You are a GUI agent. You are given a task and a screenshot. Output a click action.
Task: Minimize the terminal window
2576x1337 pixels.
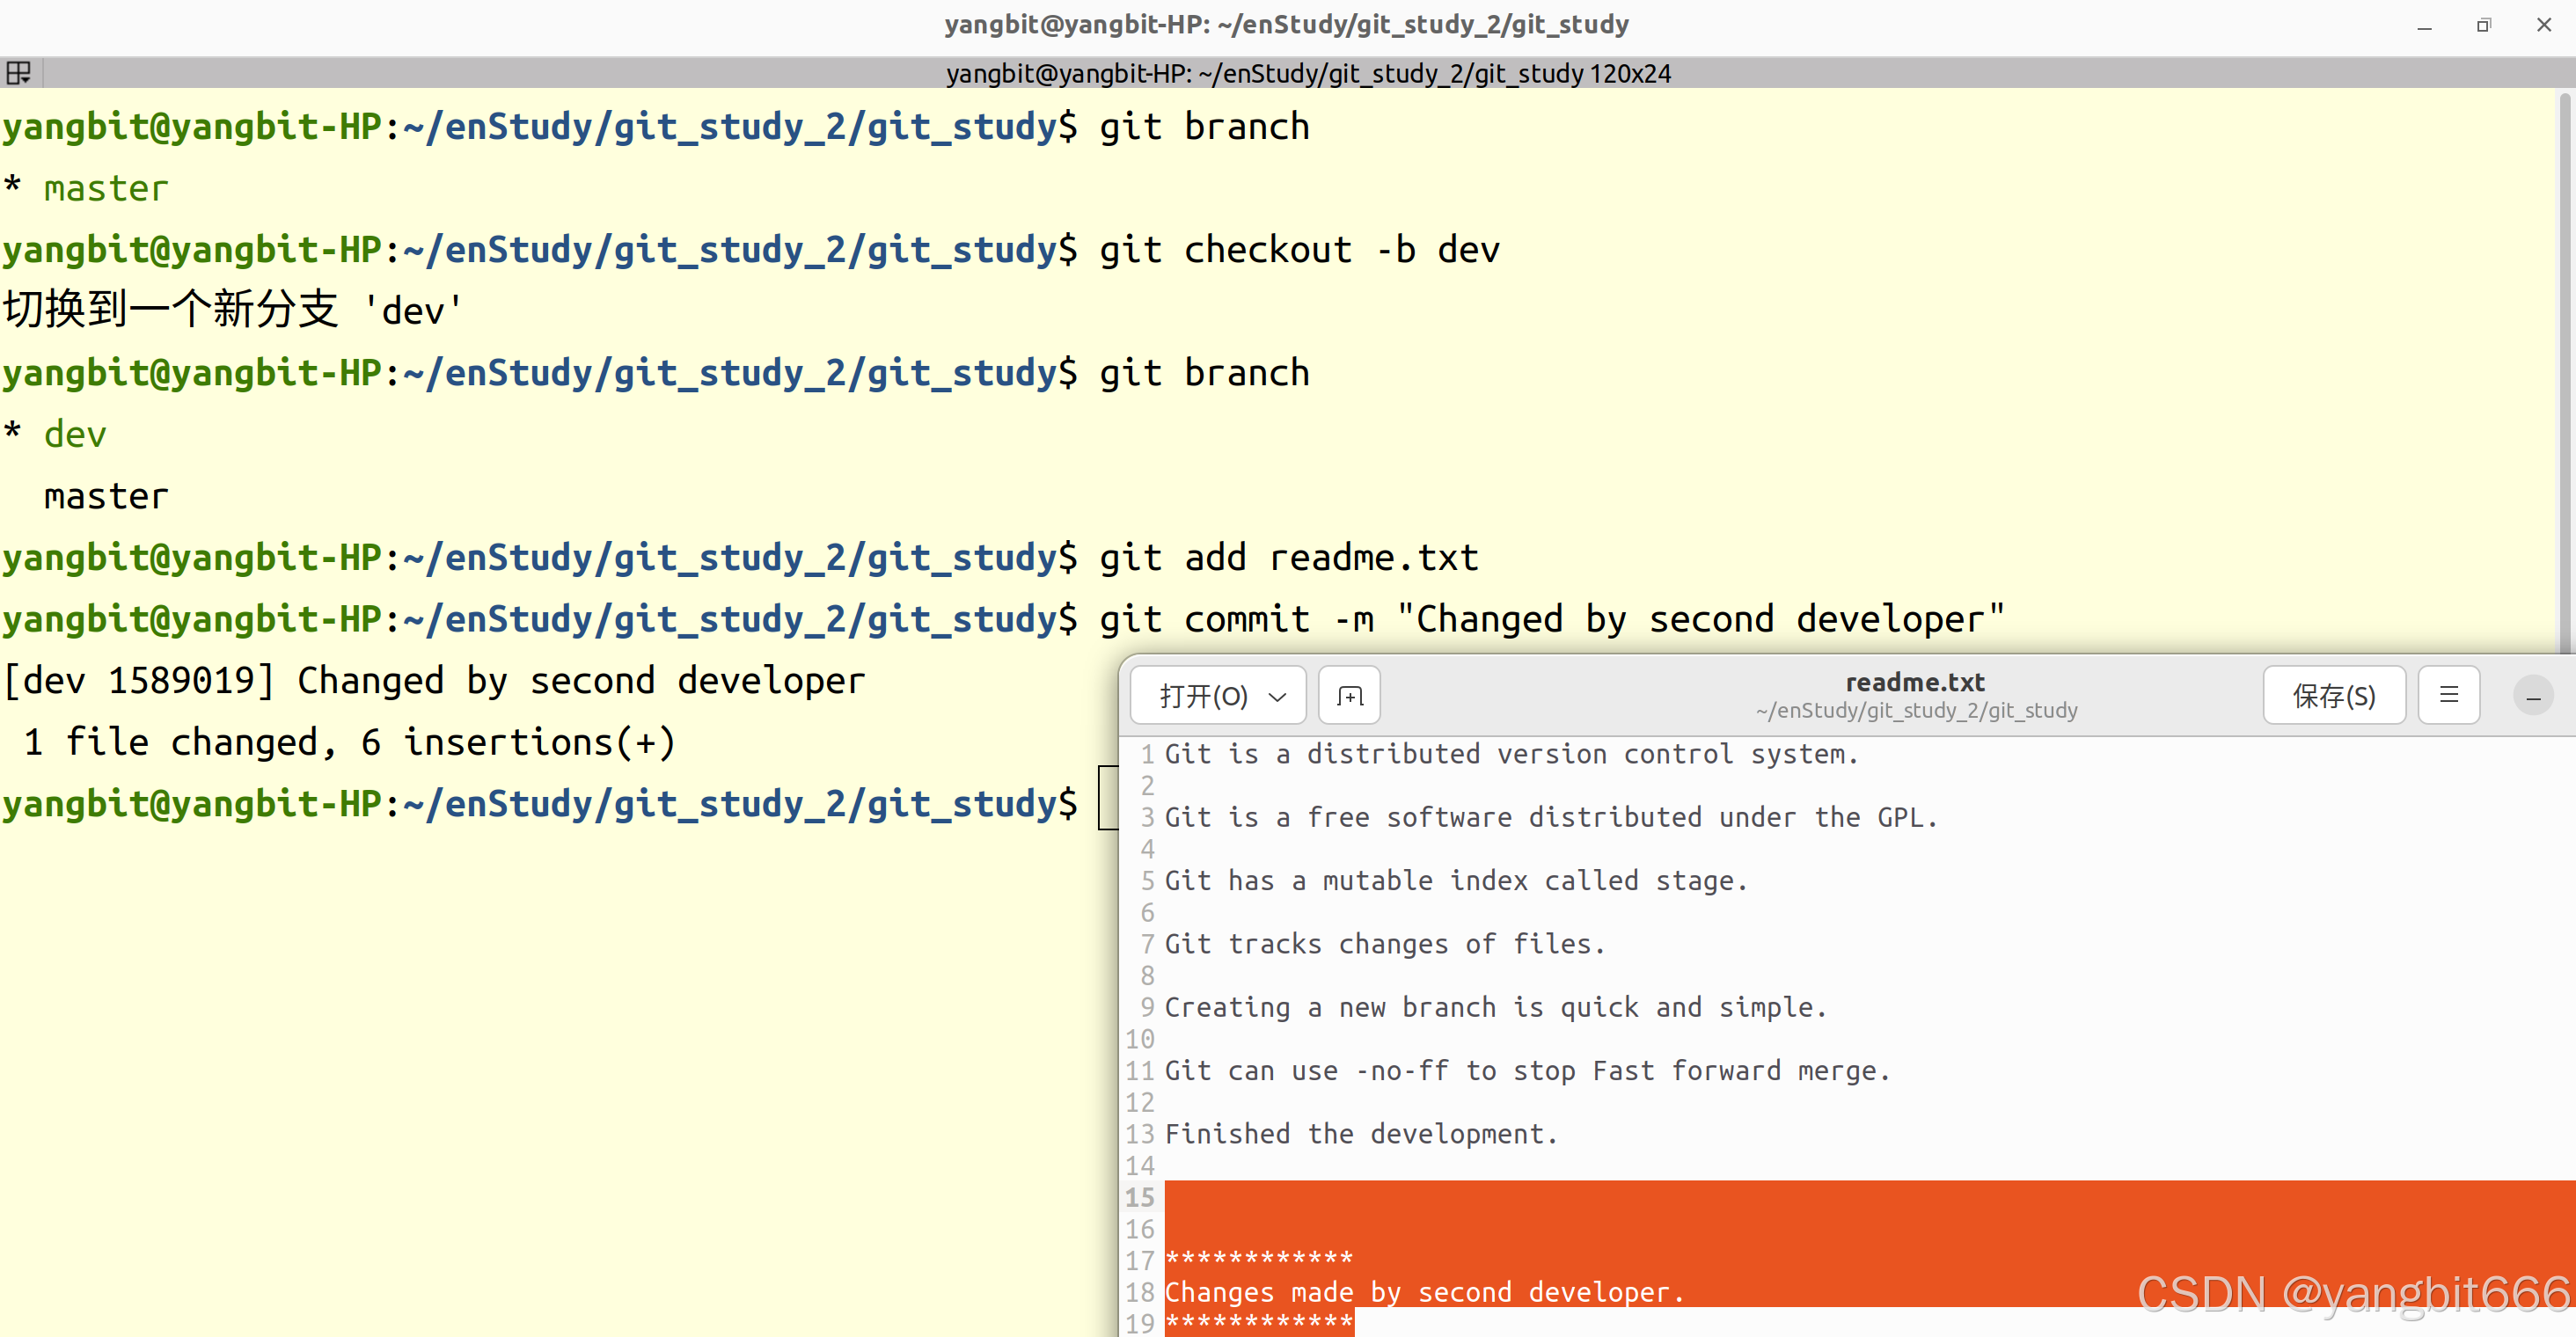2424,26
